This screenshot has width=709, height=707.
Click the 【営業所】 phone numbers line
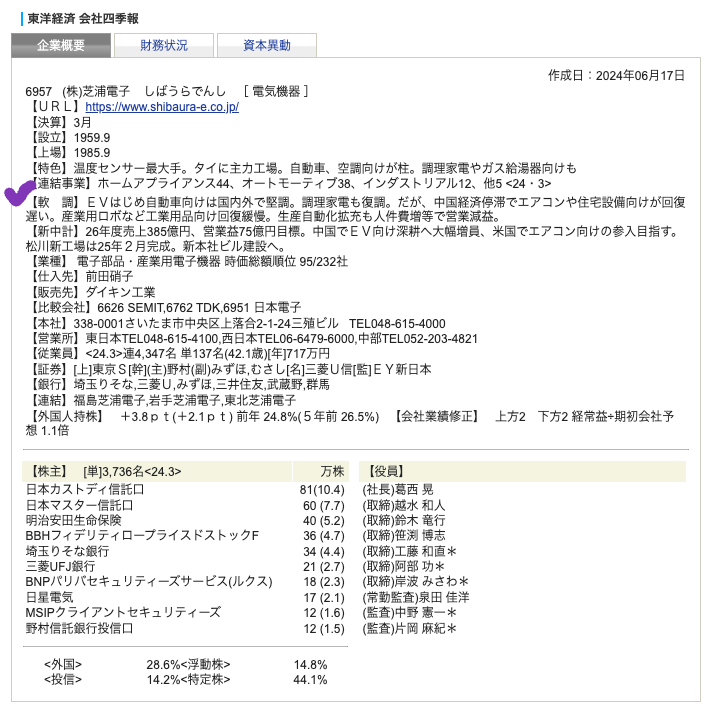pos(252,339)
